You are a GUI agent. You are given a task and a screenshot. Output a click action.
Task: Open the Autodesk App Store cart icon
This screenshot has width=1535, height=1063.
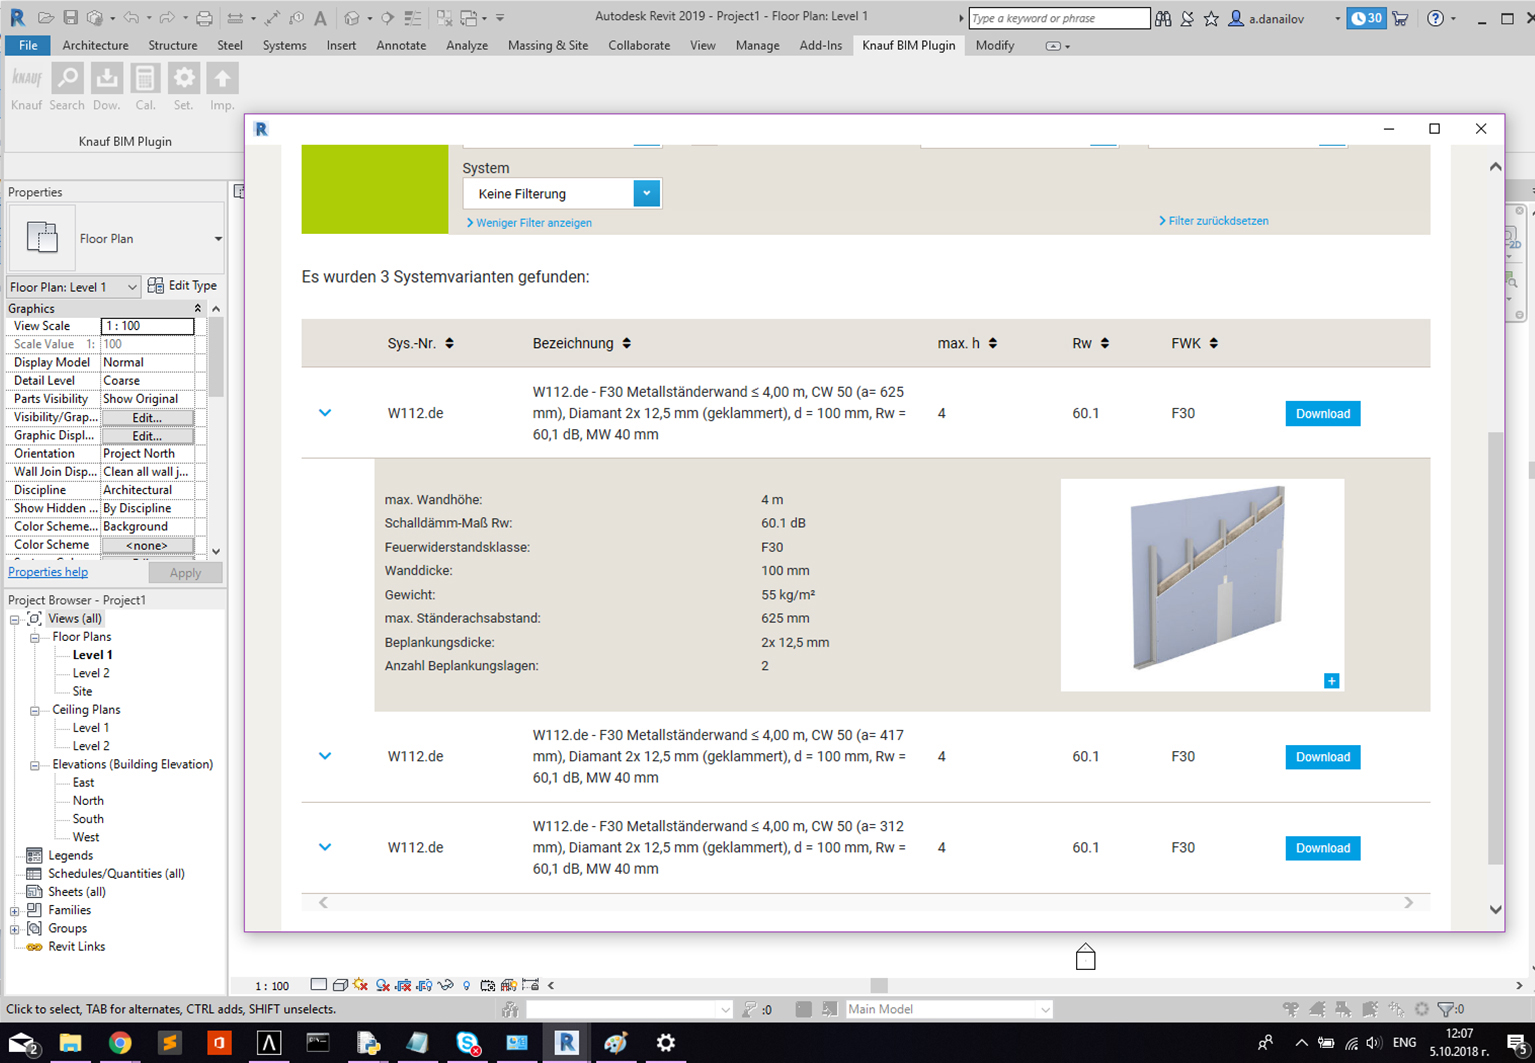pyautogui.click(x=1400, y=18)
